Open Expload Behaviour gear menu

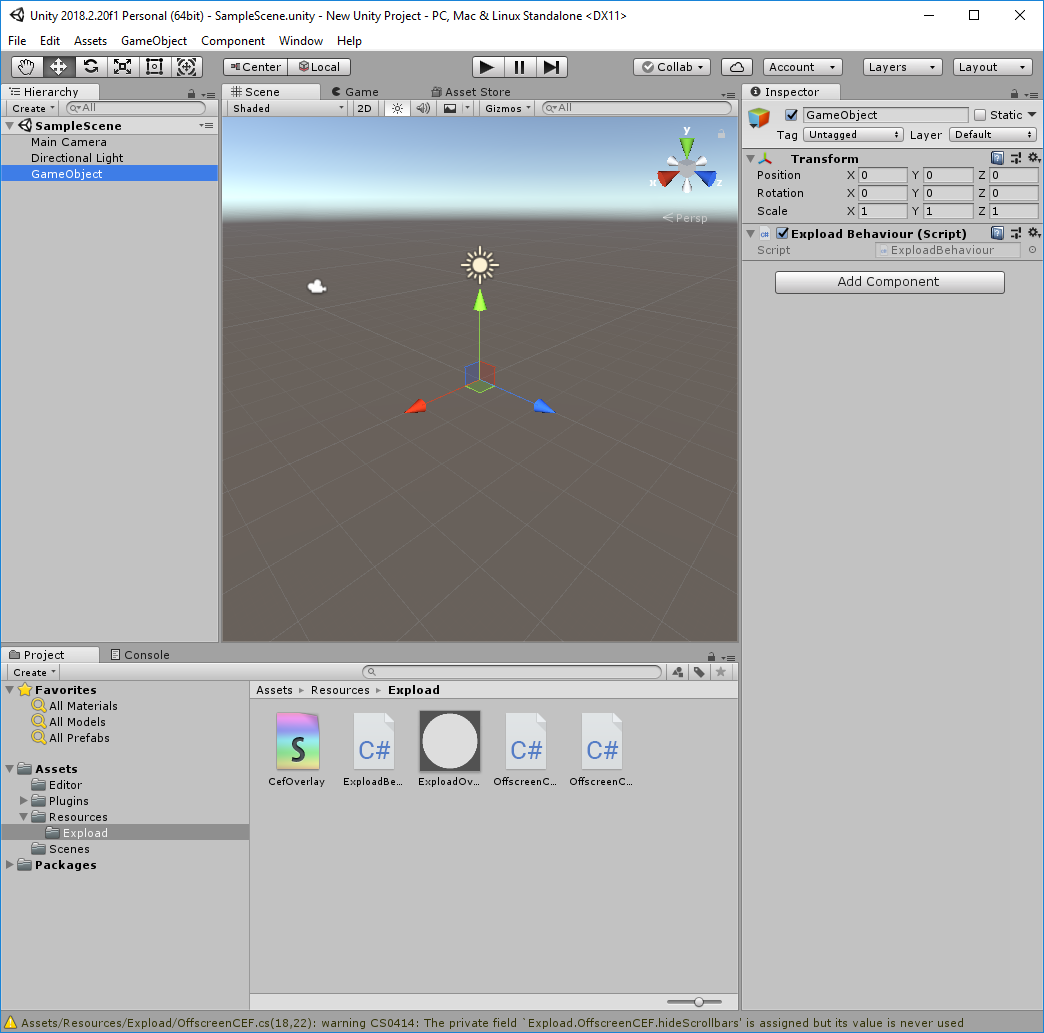pyautogui.click(x=1034, y=232)
